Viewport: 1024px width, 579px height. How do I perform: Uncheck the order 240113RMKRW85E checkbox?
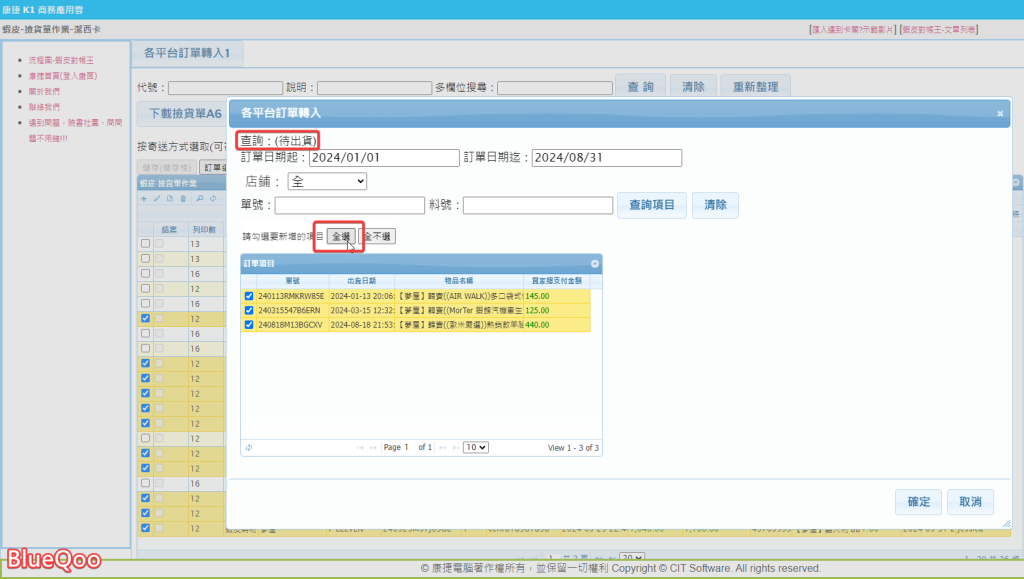(249, 296)
